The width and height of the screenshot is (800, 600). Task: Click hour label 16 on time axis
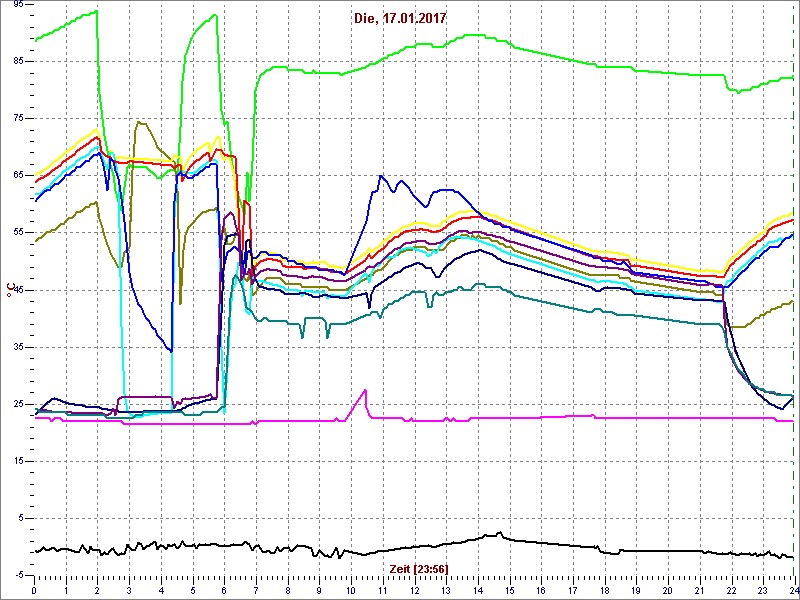tap(541, 591)
